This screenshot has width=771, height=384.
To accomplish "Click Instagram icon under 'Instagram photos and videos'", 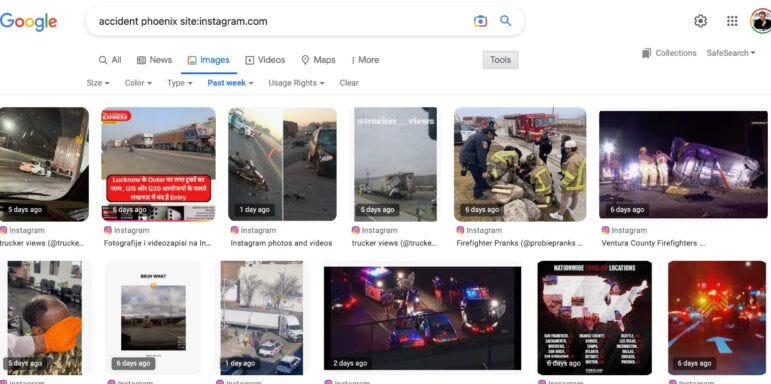I will (234, 230).
